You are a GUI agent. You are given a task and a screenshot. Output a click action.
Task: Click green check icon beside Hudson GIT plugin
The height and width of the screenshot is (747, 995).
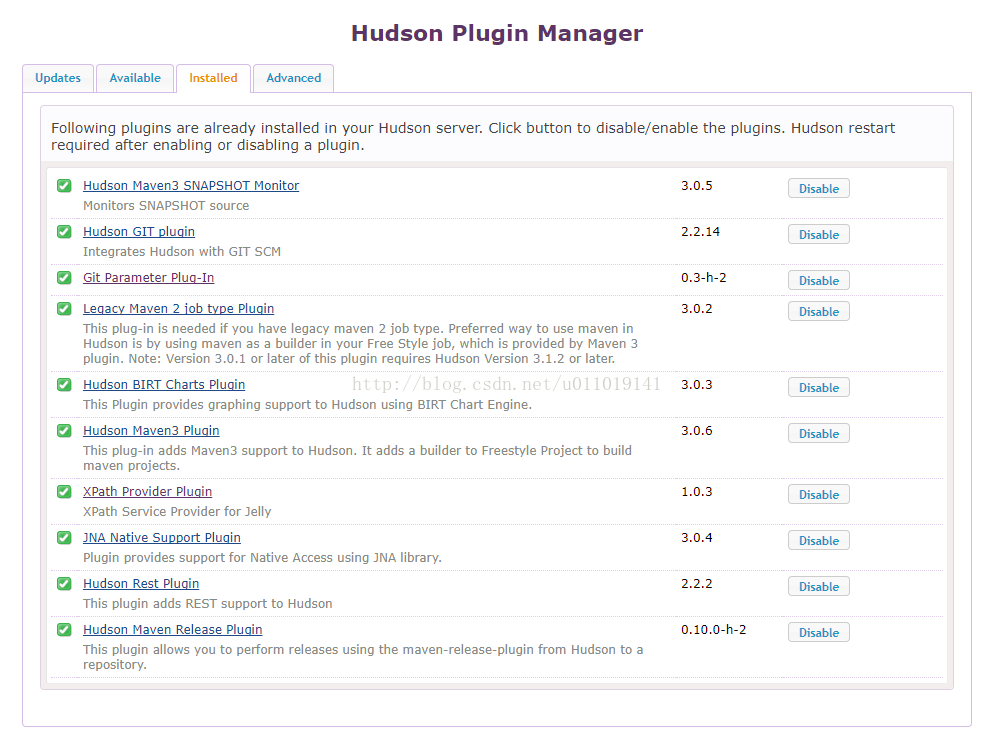pyautogui.click(x=64, y=232)
